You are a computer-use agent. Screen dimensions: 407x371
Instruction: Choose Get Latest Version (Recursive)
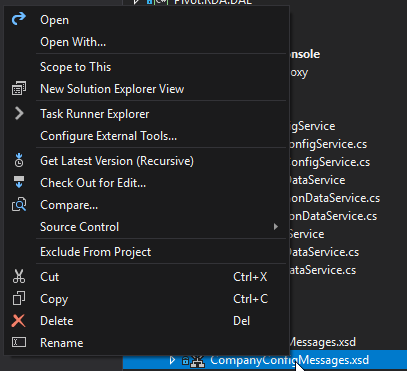pos(146,161)
